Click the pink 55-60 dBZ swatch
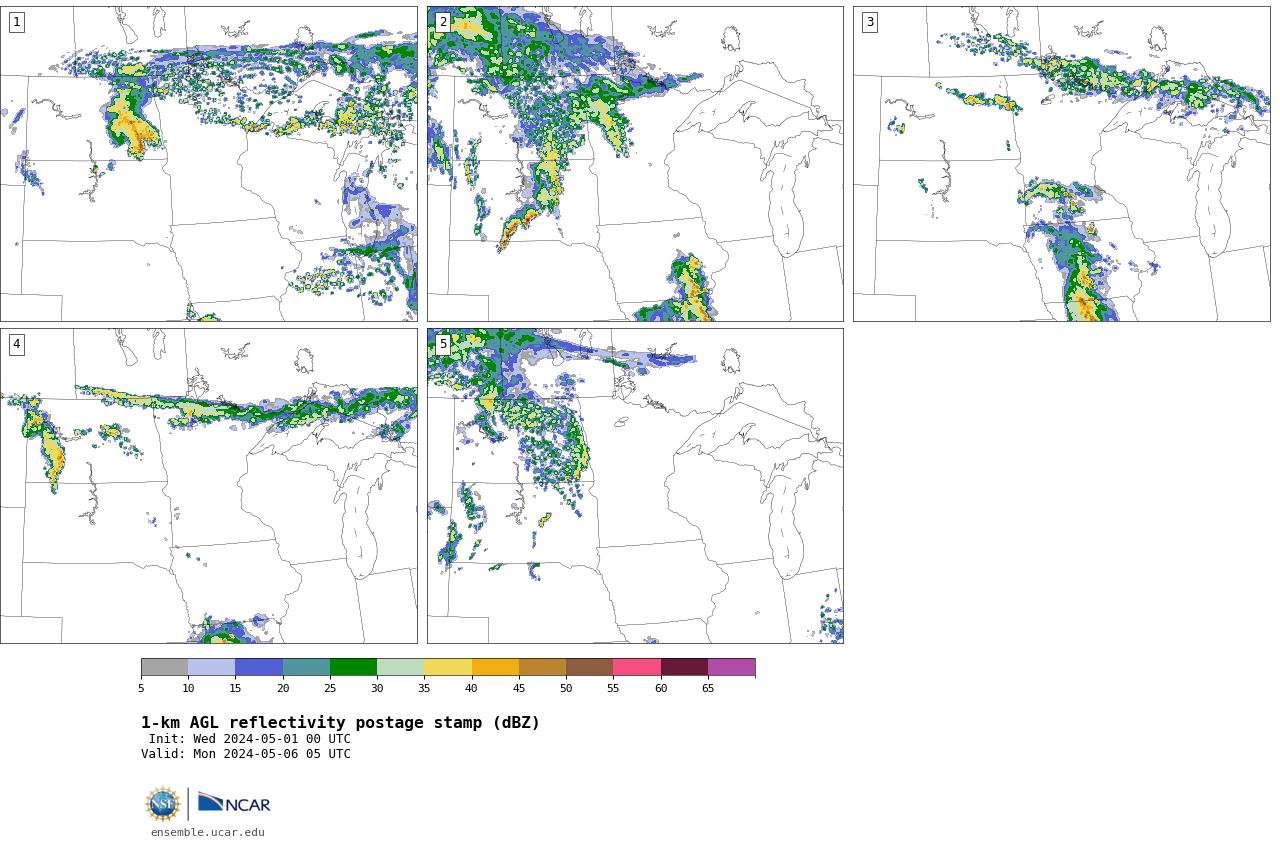The height and width of the screenshot is (844, 1280). pos(637,667)
